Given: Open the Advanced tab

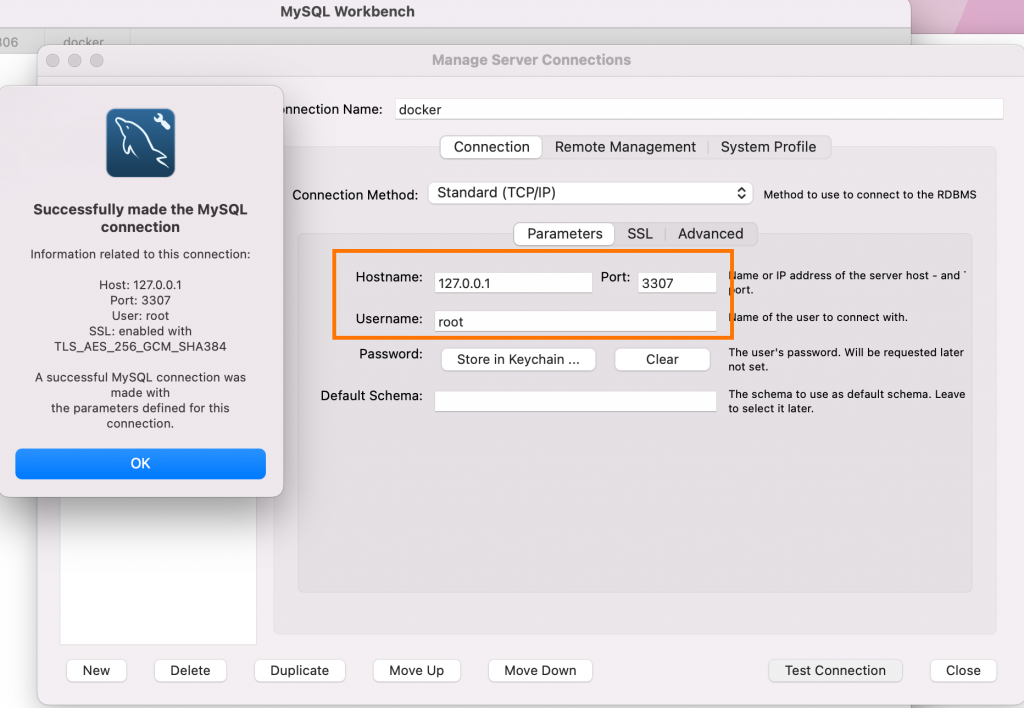Looking at the screenshot, I should click(710, 234).
